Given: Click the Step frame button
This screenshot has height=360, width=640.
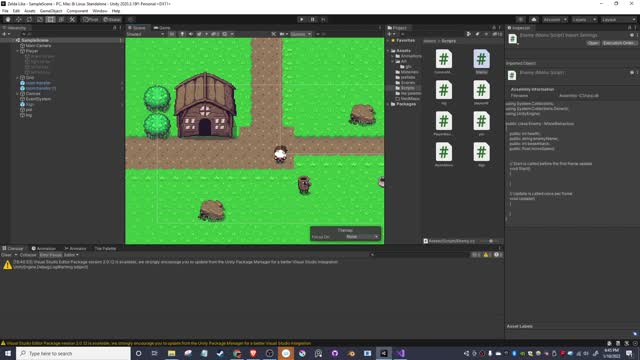Looking at the screenshot, I should pyautogui.click(x=323, y=20).
